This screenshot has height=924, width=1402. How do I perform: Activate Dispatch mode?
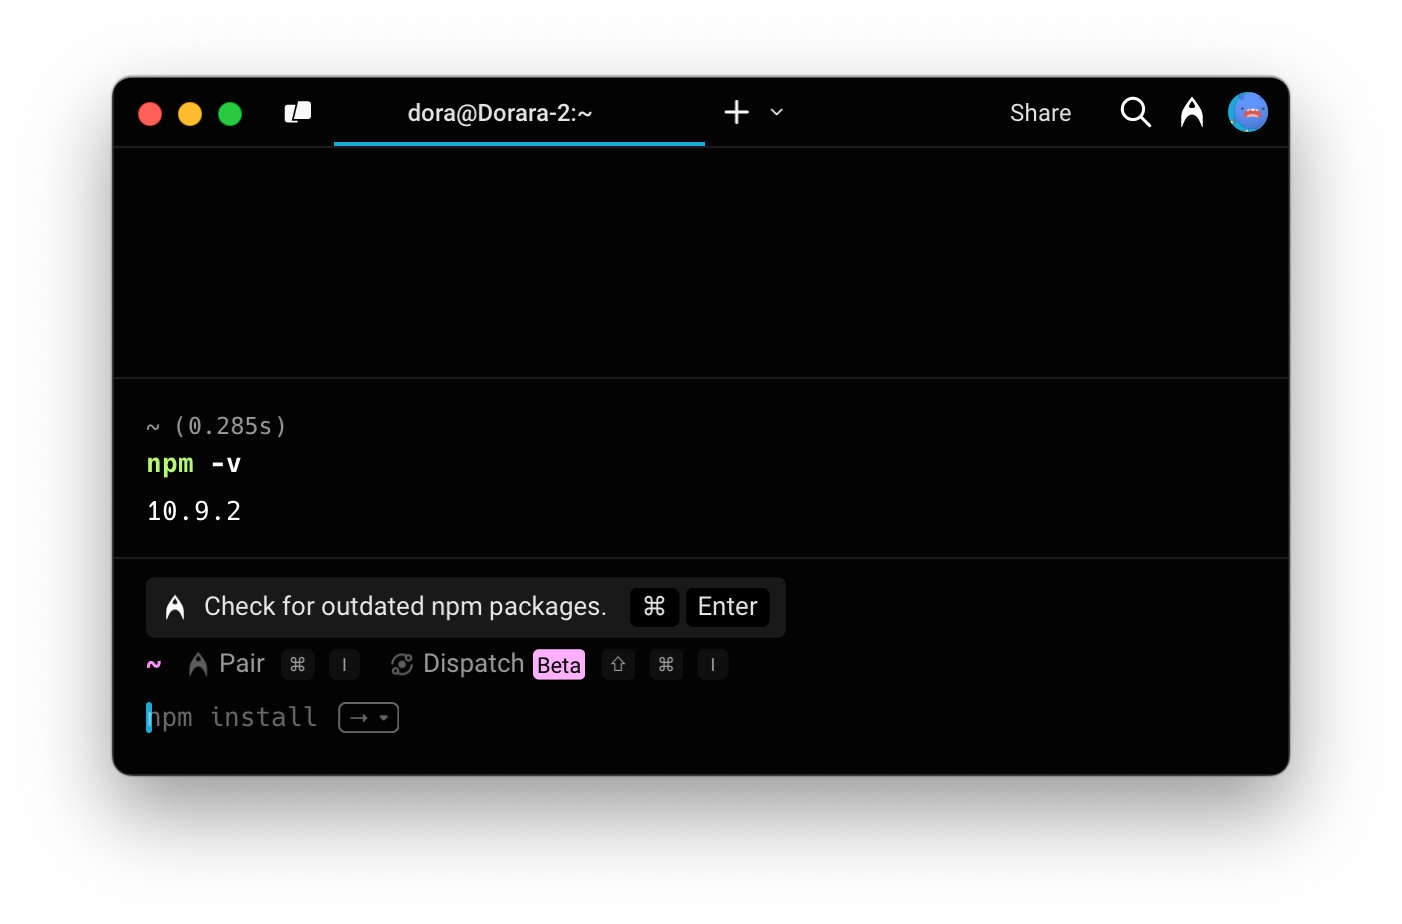[x=457, y=664]
